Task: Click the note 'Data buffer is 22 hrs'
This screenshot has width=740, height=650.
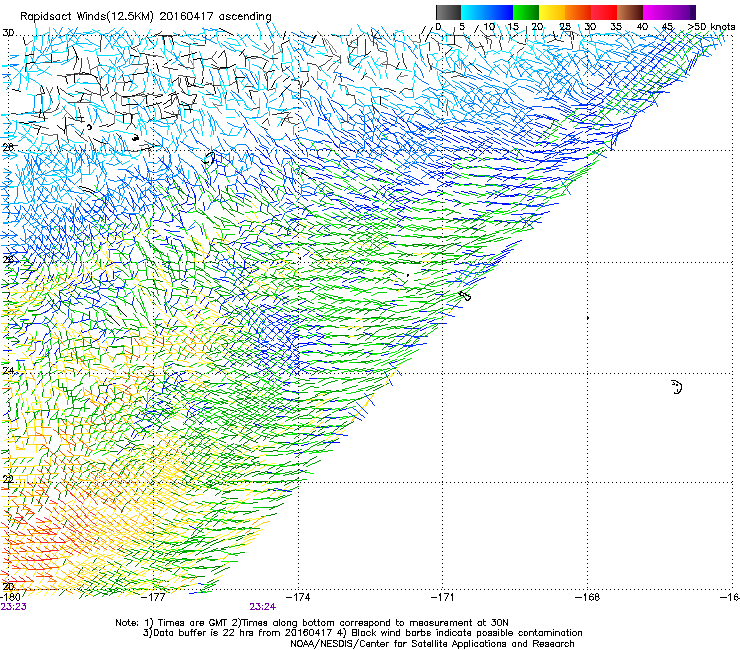Action: pos(204,633)
